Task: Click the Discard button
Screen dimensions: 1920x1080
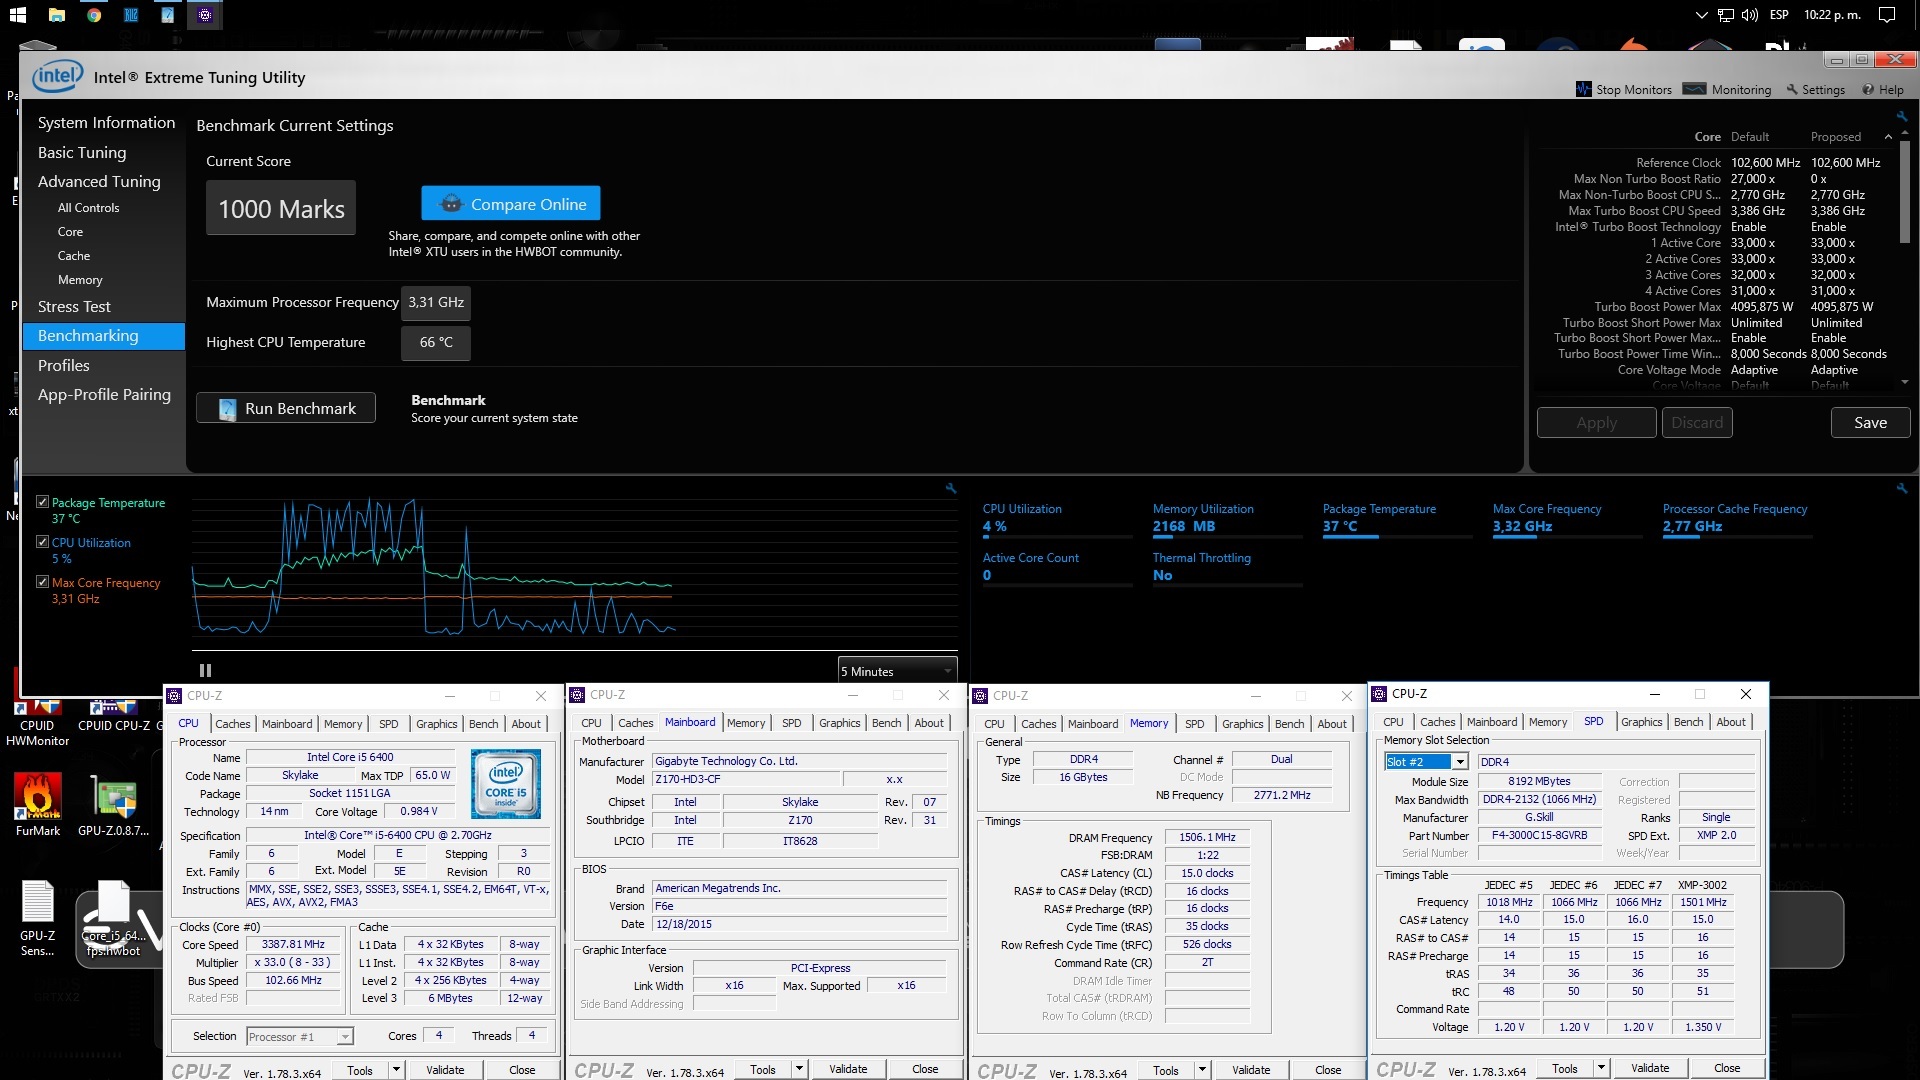Action: click(1697, 423)
